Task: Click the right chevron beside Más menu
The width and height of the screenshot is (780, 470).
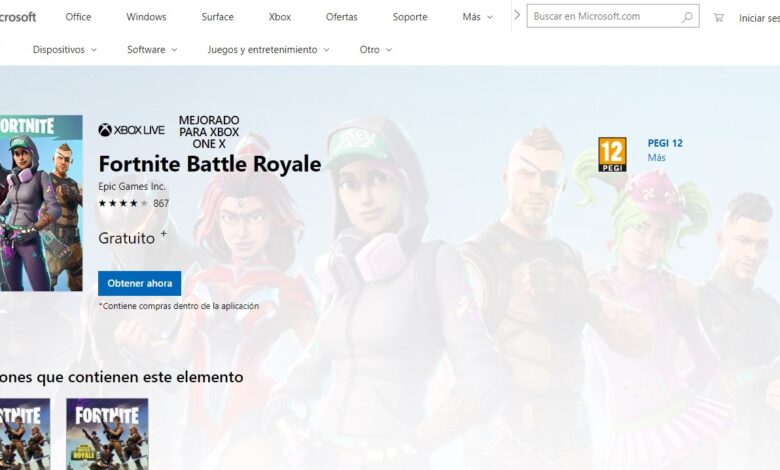Action: pos(517,15)
